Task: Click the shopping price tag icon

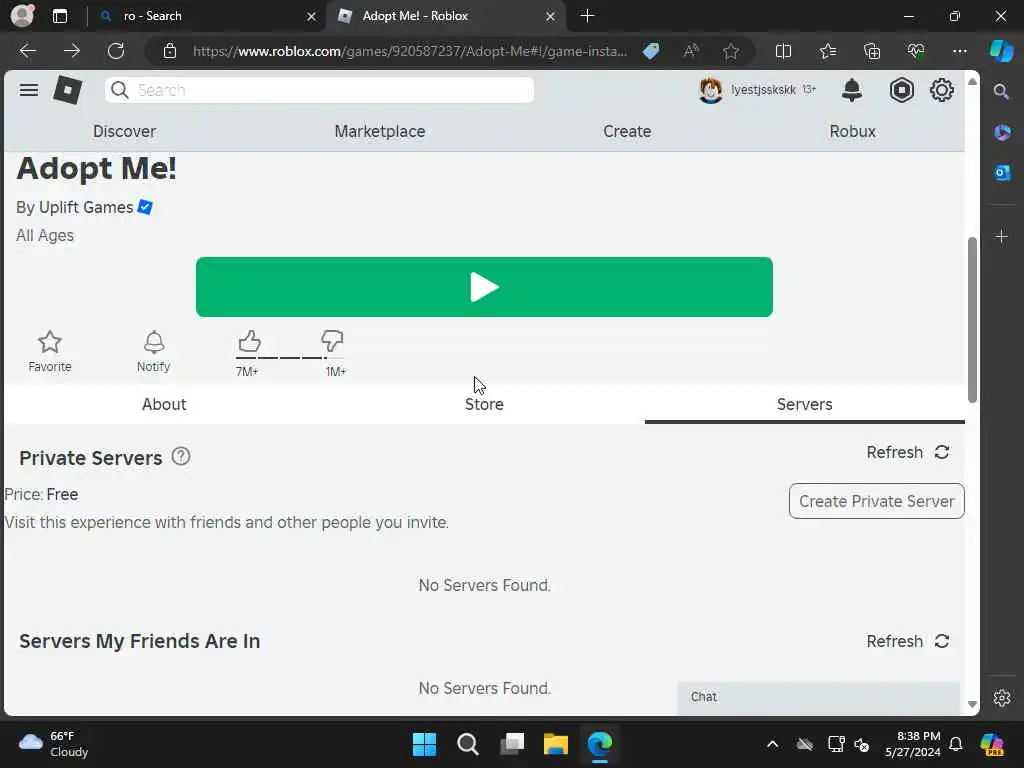Action: [x=651, y=51]
